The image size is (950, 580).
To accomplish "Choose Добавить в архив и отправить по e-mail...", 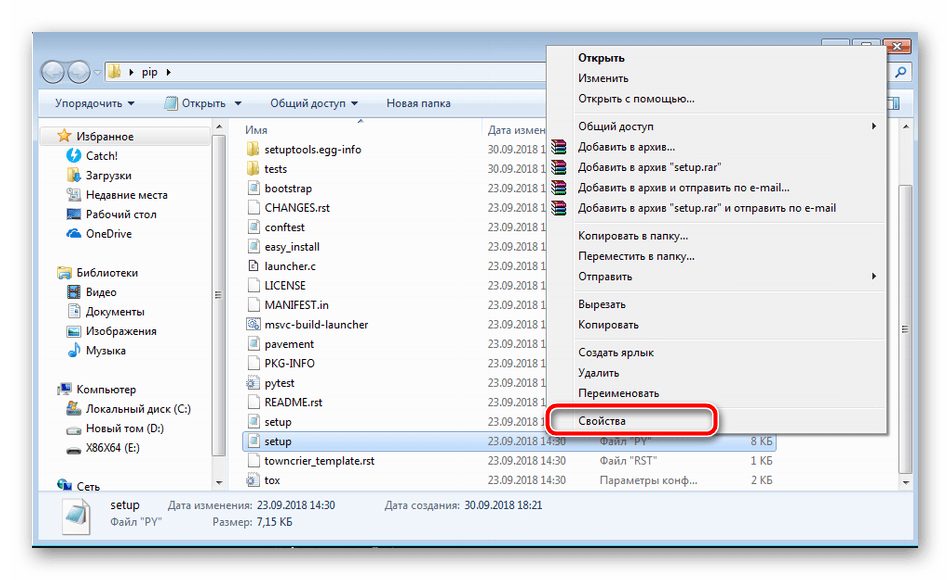I will 683,187.
